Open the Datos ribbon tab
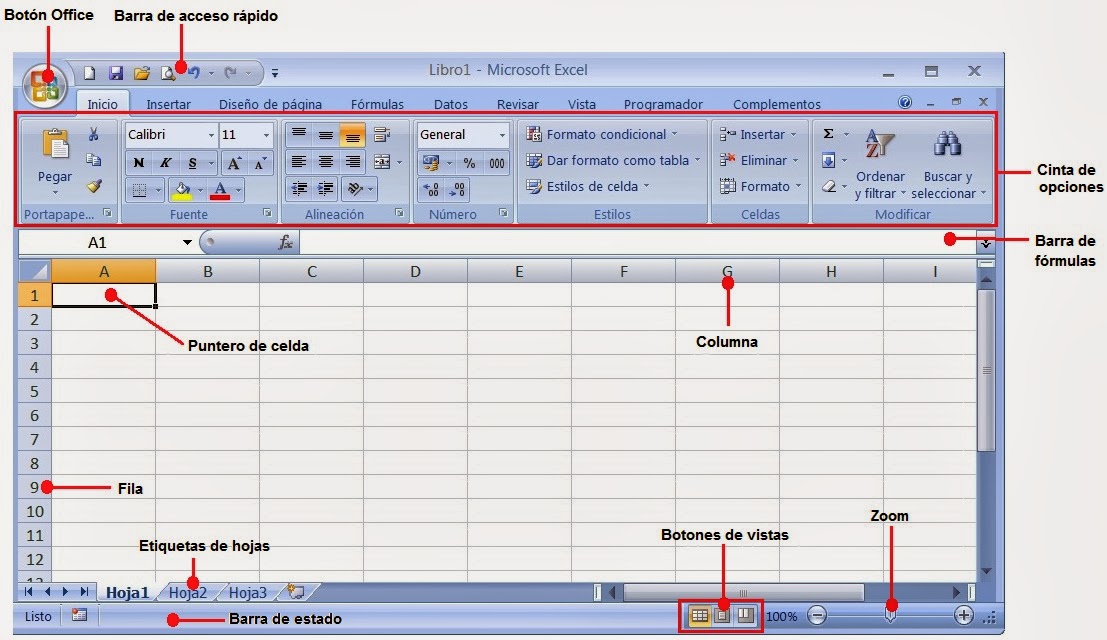 tap(449, 103)
